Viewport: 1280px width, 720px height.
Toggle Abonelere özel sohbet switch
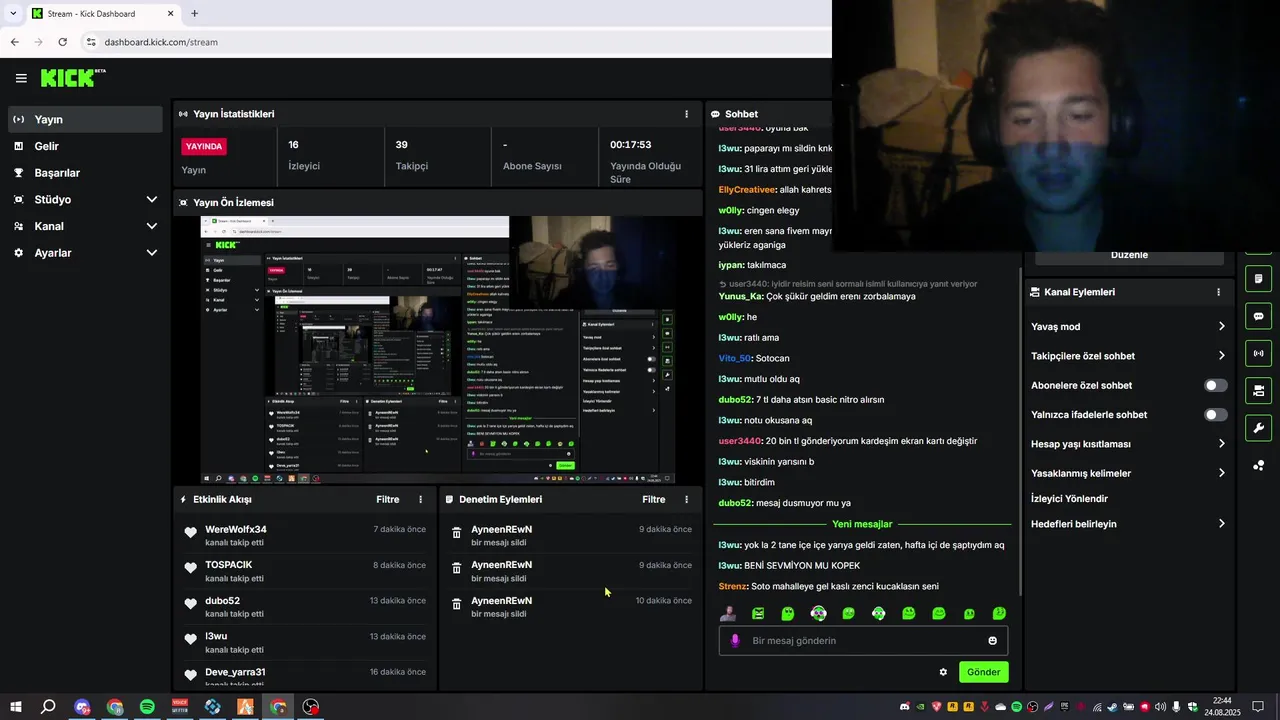pos(1216,385)
